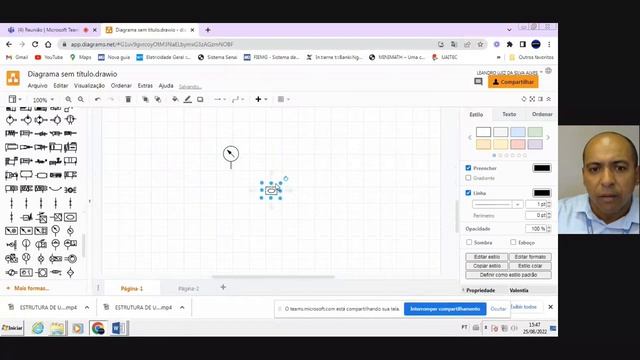640x360 pixels.
Task: Open the Extras menu
Action: click(x=145, y=86)
